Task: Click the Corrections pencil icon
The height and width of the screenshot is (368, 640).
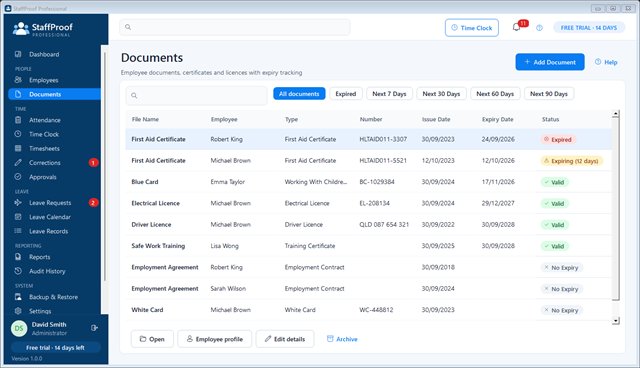Action: tap(18, 162)
